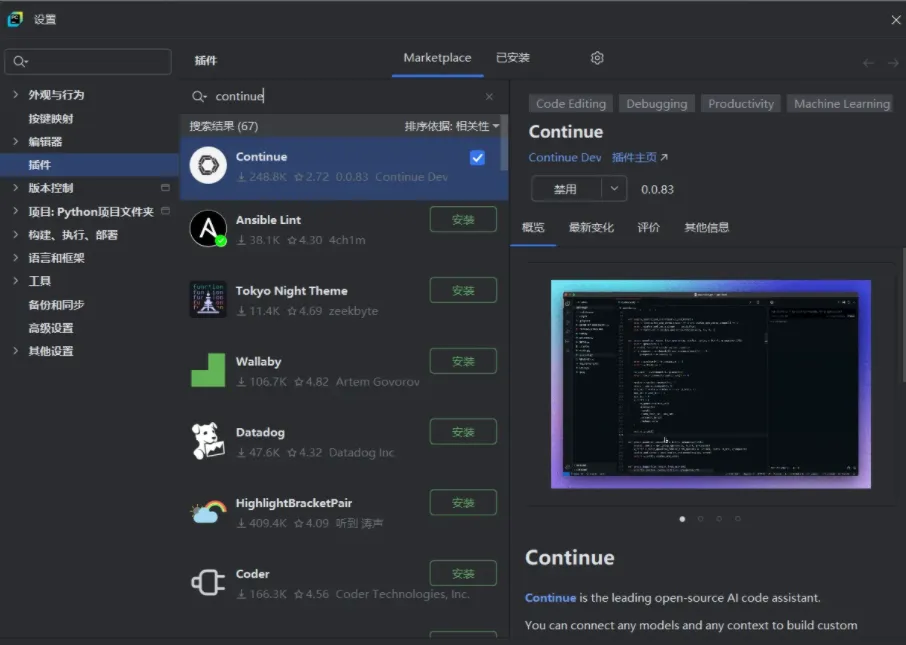Viewport: 906px width, 645px height.
Task: Expand 工具 settings group
Action: [x=16, y=280]
